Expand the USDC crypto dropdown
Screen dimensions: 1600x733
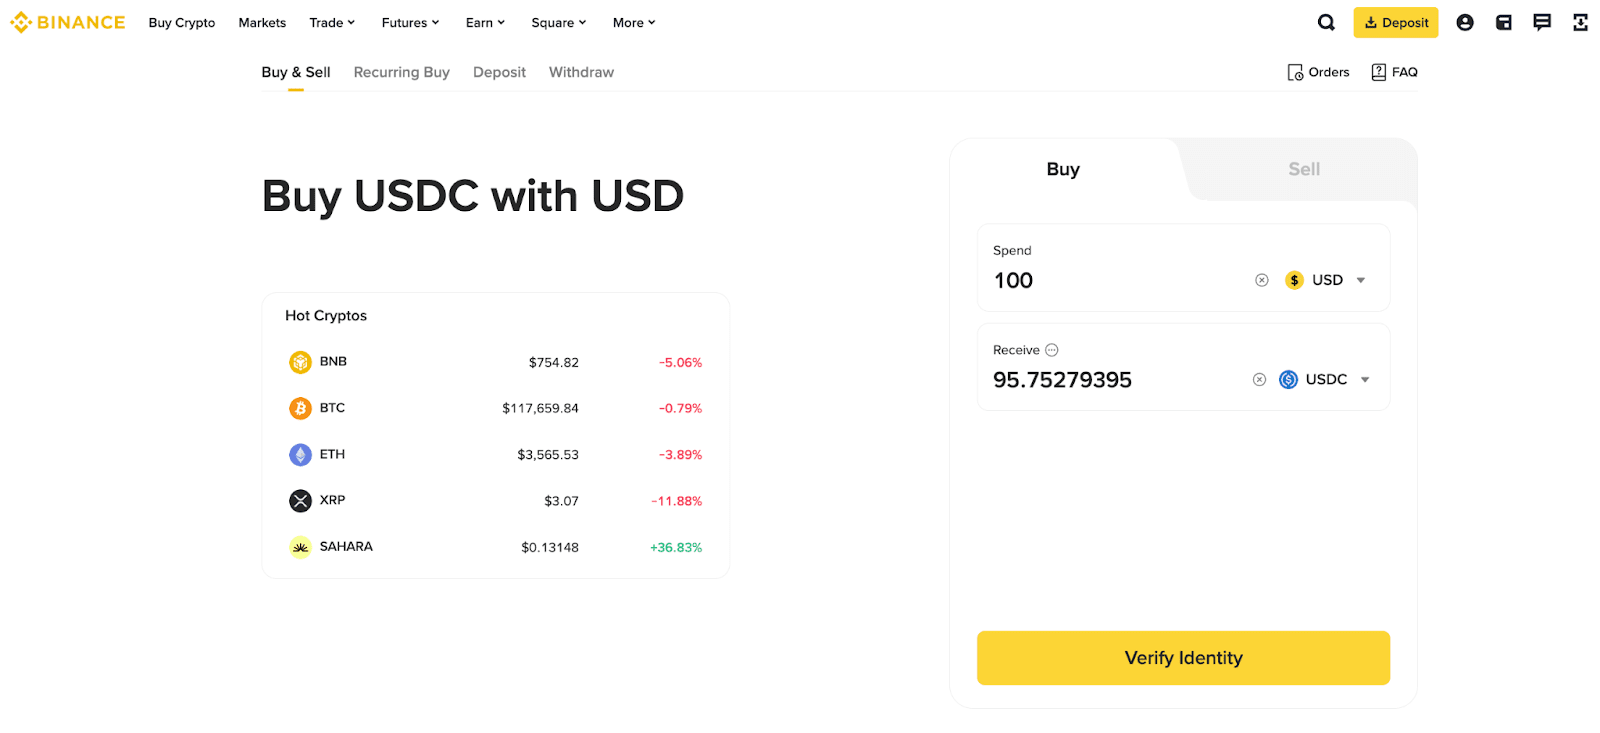1325,380
